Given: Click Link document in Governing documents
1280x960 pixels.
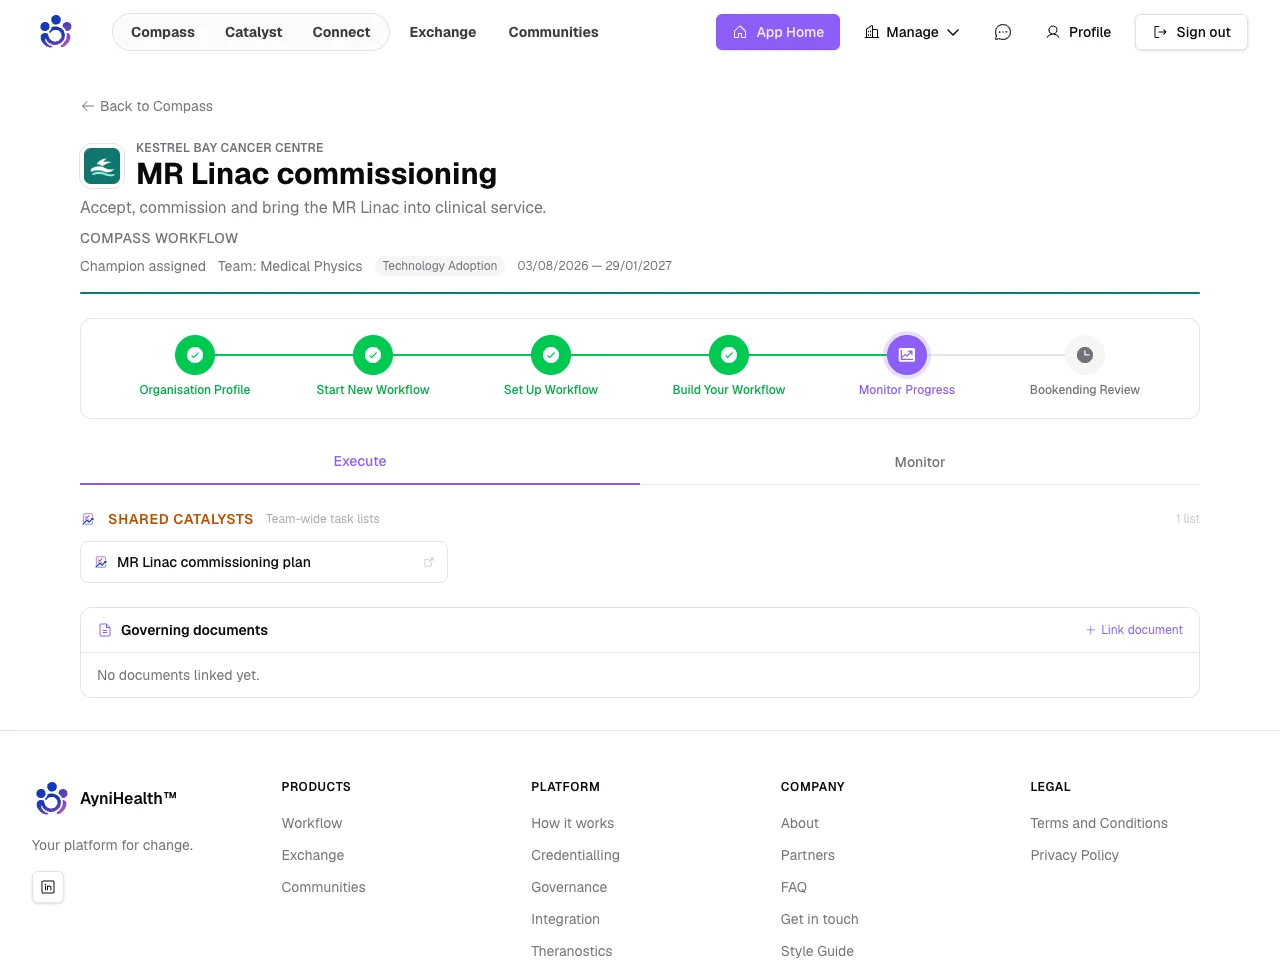Looking at the screenshot, I should [x=1134, y=630].
